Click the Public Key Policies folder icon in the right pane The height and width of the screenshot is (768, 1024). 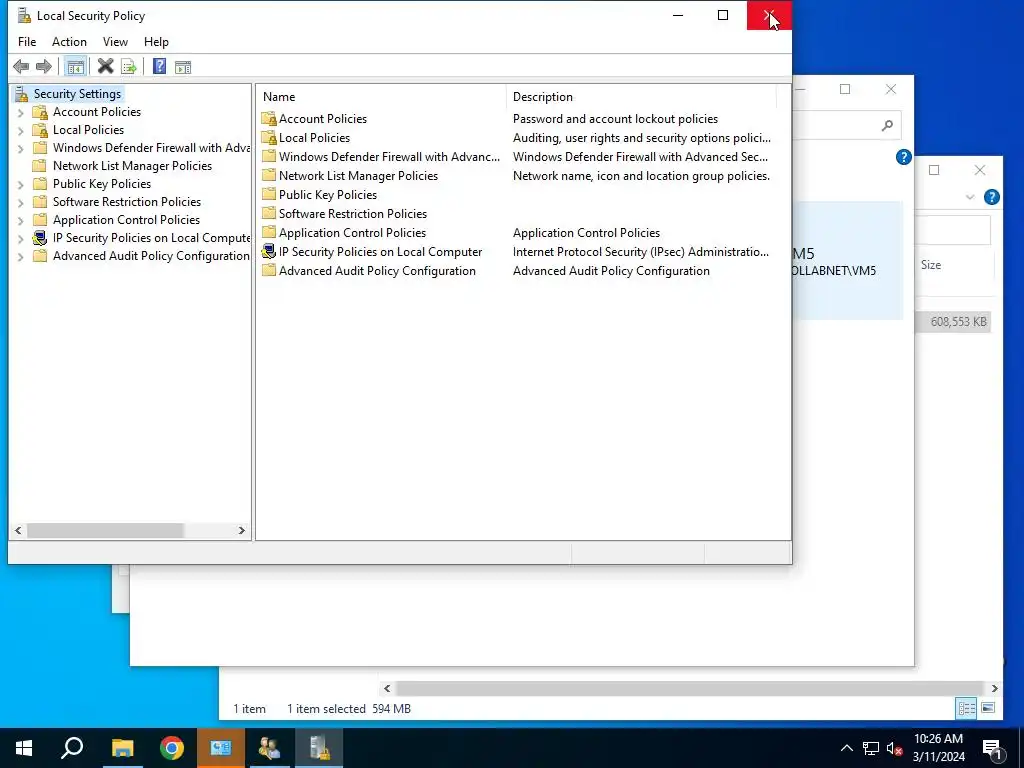tap(268, 194)
